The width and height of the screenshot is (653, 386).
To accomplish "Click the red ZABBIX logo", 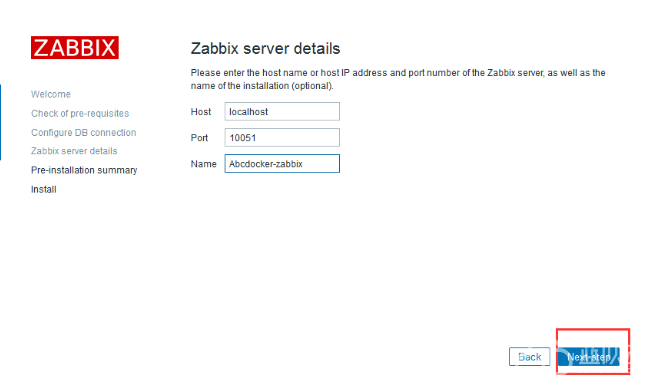I will pos(75,47).
